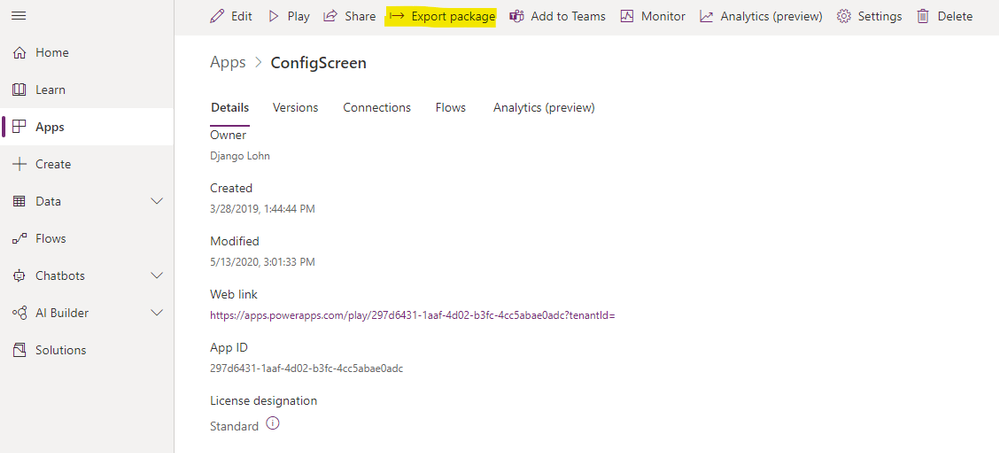Switch to the Versions tab
The width and height of the screenshot is (999, 453).
pos(296,108)
